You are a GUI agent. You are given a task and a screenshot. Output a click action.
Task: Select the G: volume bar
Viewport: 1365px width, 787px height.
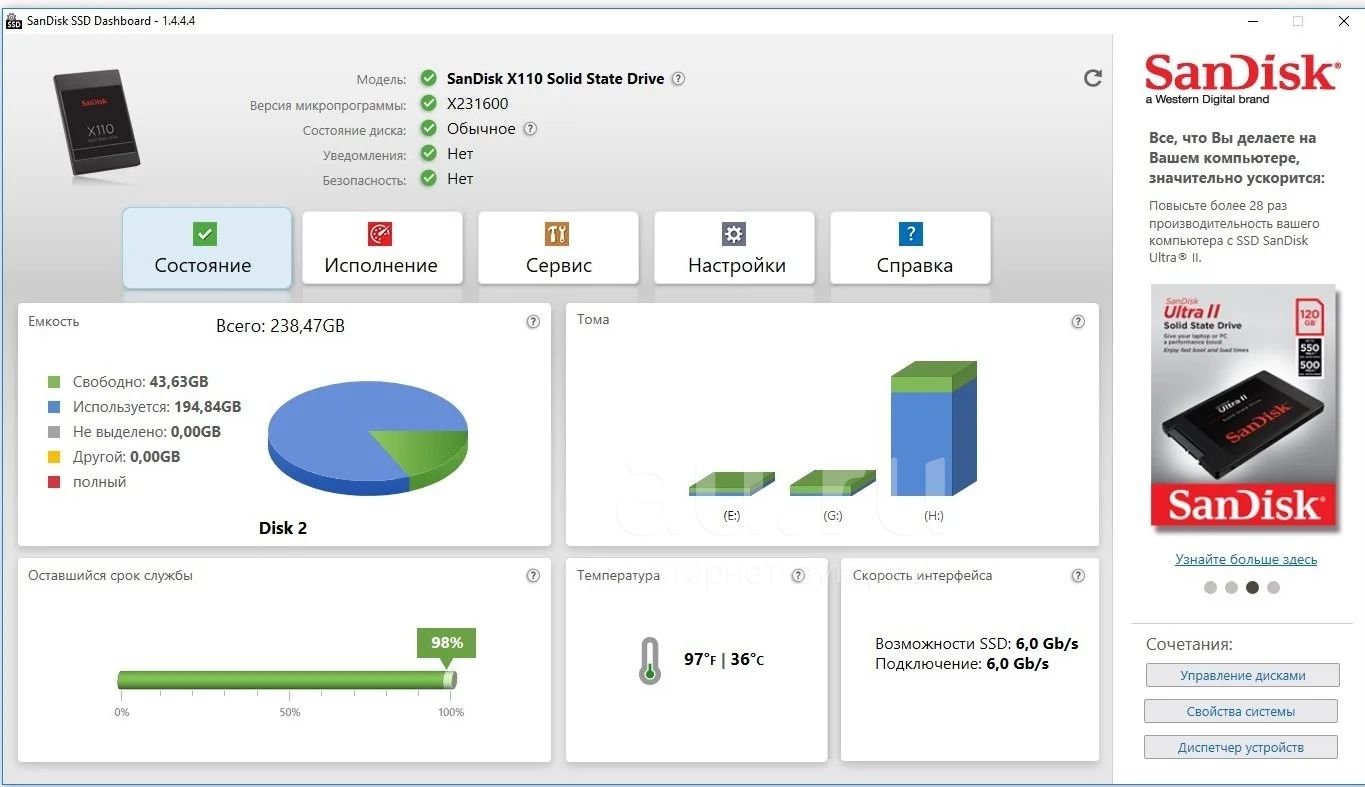pos(832,484)
